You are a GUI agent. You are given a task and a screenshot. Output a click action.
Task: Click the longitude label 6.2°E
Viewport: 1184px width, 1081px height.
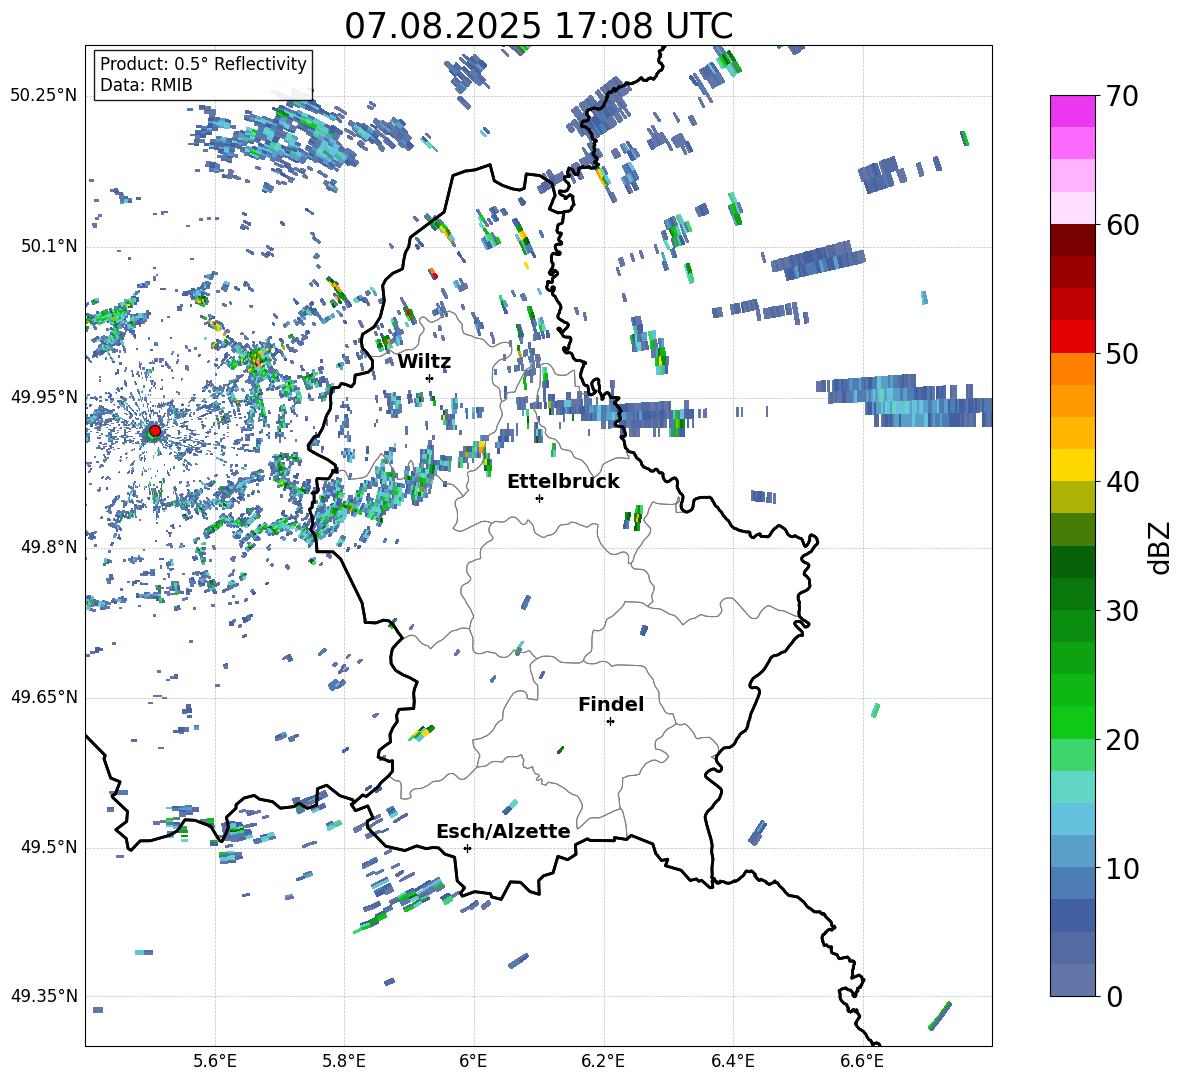click(603, 1061)
